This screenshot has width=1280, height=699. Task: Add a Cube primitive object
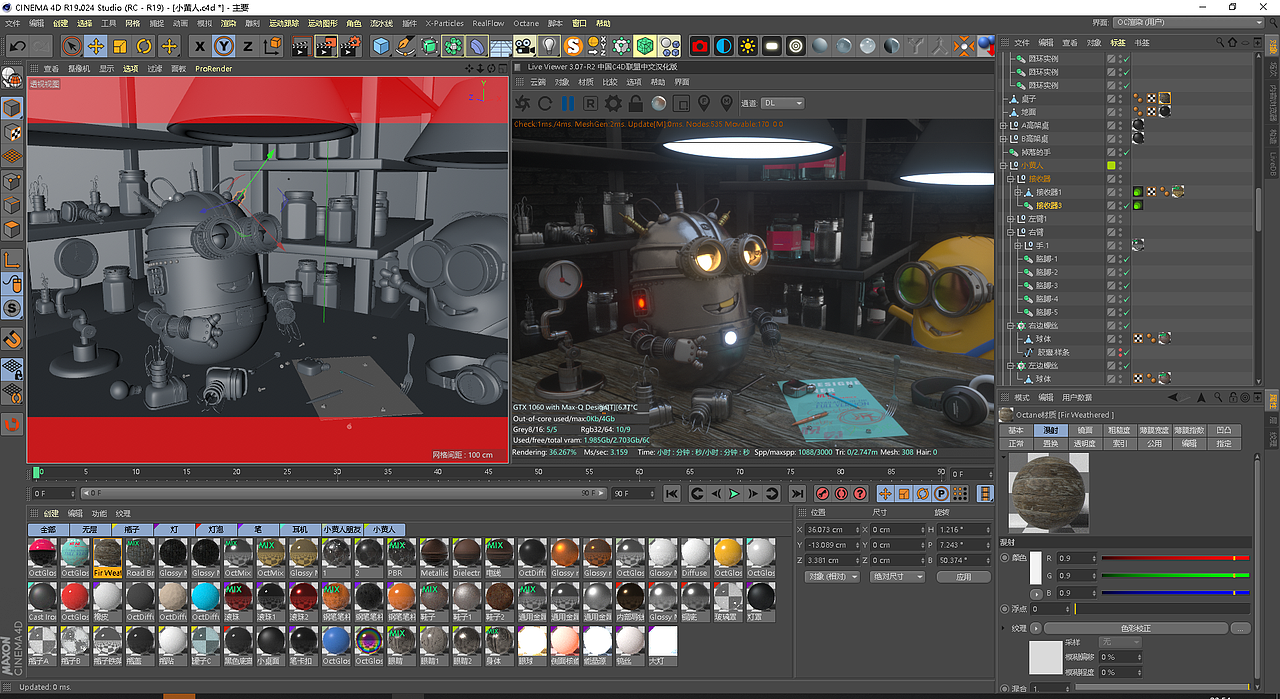tap(381, 46)
